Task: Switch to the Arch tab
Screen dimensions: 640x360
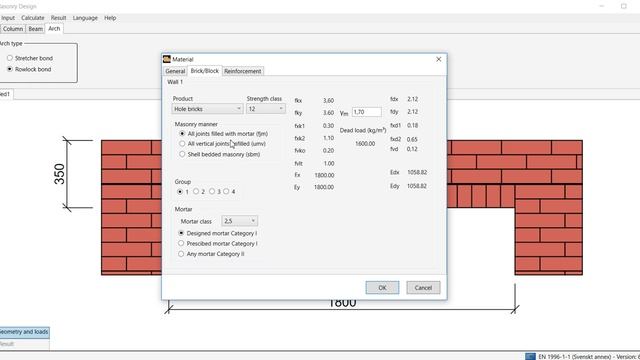Action: pyautogui.click(x=54, y=29)
